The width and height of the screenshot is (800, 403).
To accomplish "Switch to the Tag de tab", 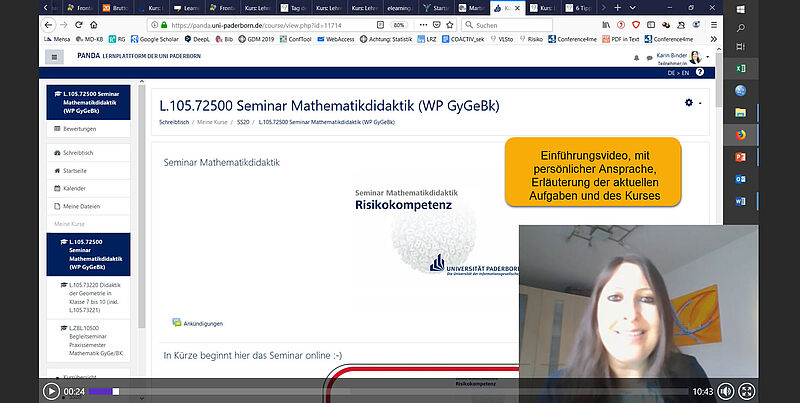I will pos(292,8).
